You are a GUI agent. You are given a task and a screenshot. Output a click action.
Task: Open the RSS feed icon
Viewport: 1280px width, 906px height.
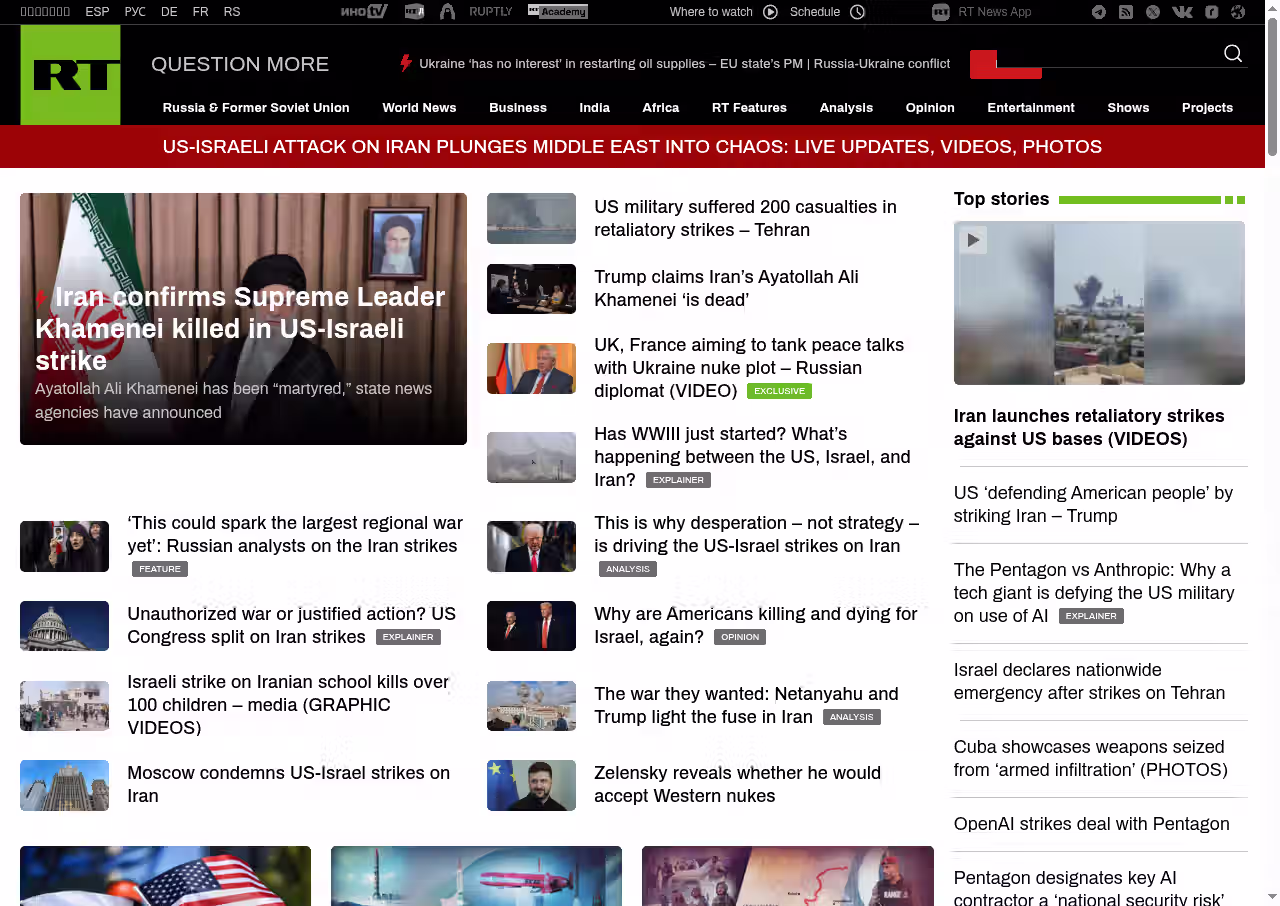click(1126, 12)
